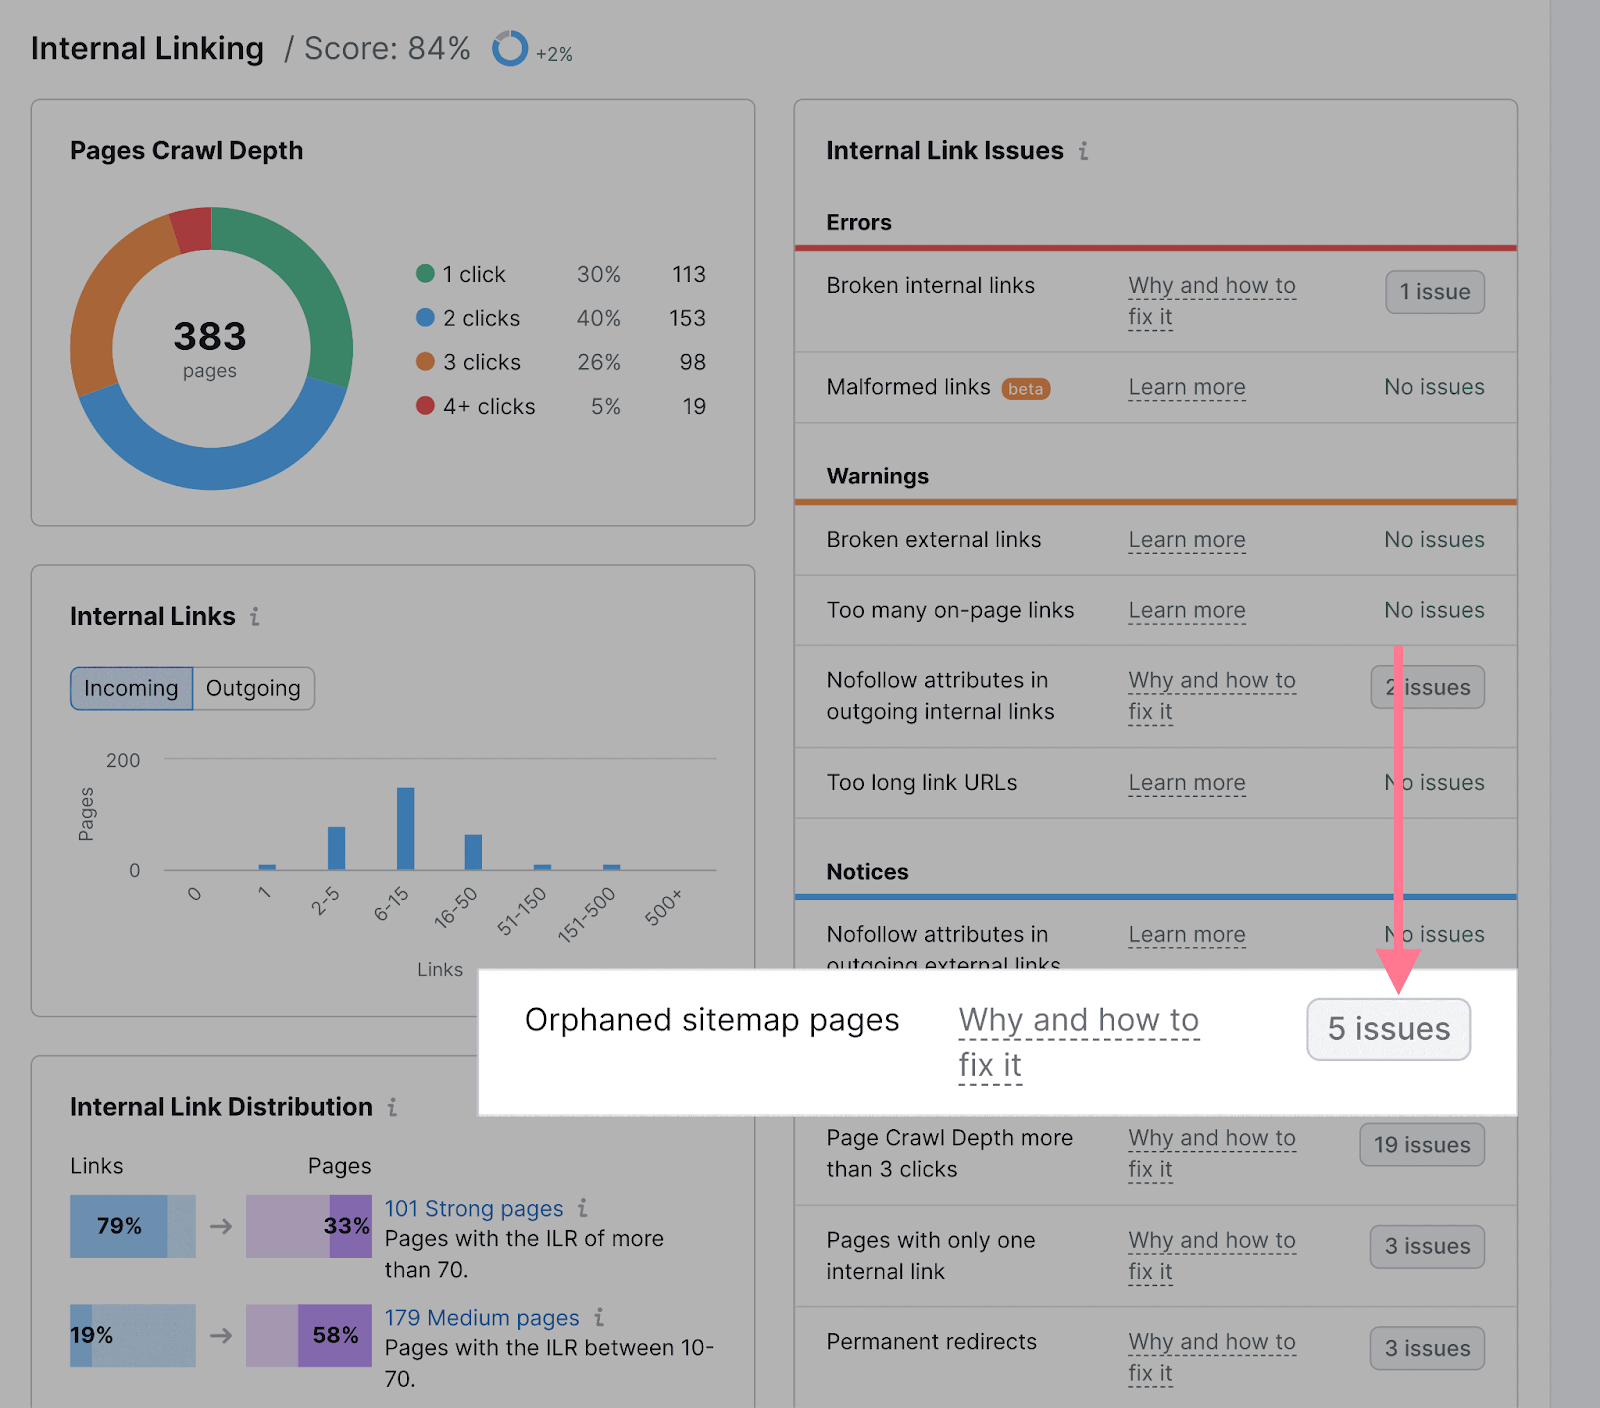Click the score progress ring showing +2%

(x=510, y=47)
